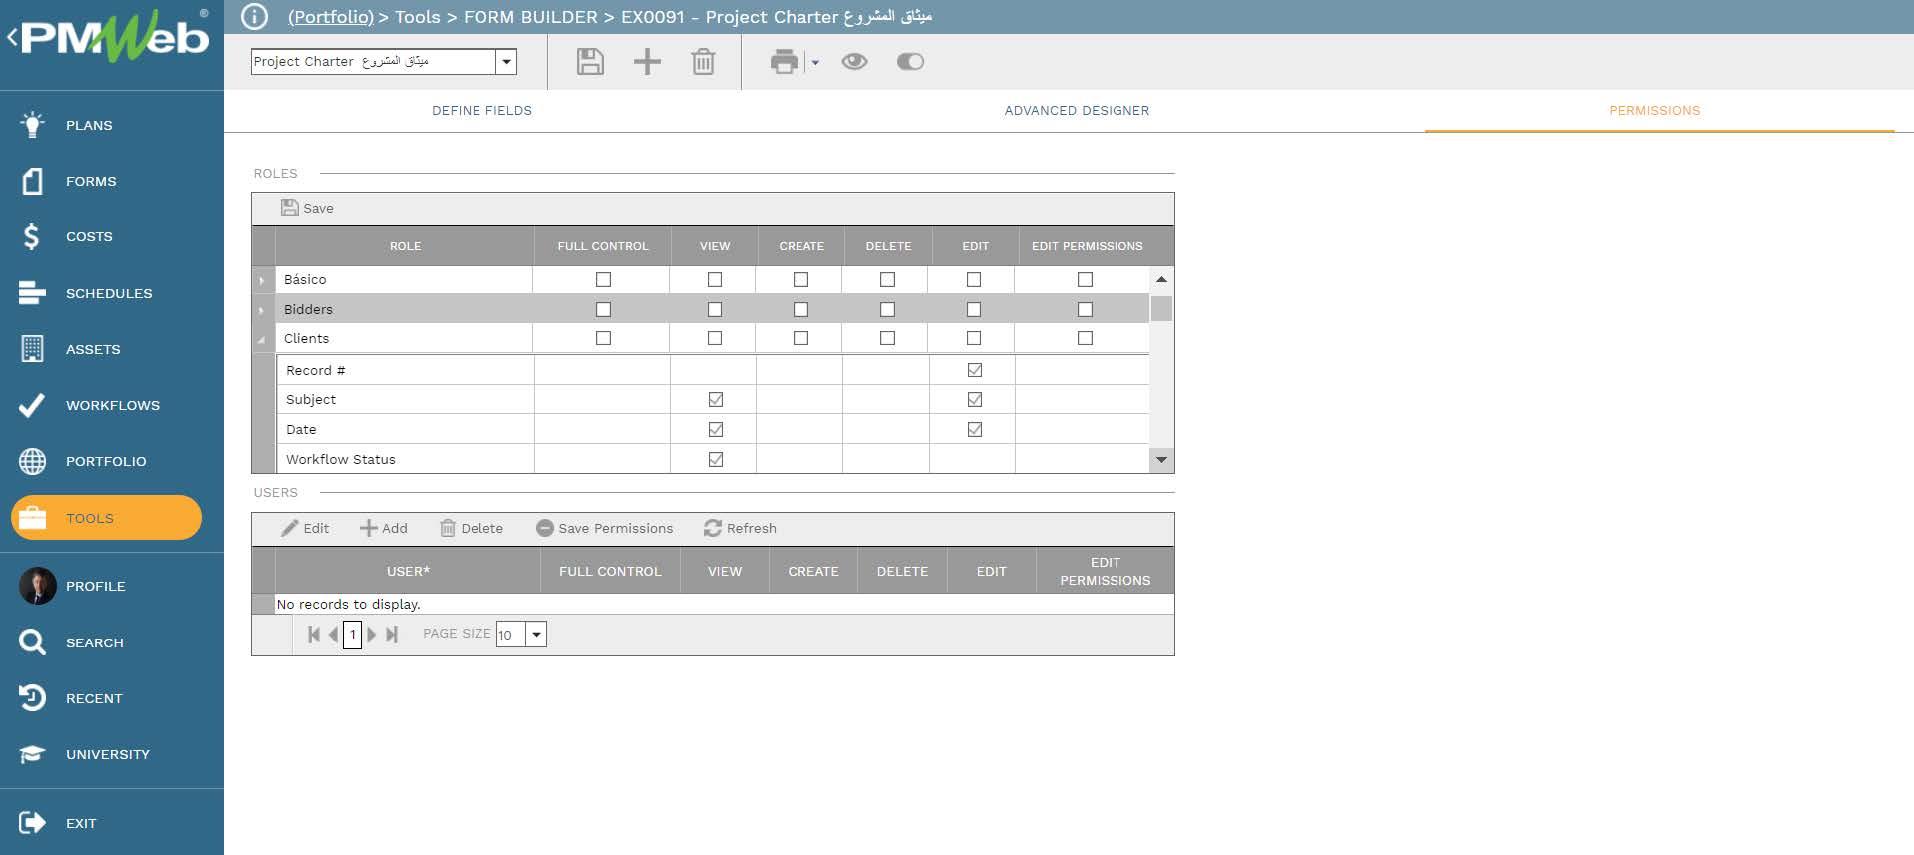Image resolution: width=1914 pixels, height=855 pixels.
Task: Click the Portfolio breadcrumb link
Action: click(x=331, y=17)
